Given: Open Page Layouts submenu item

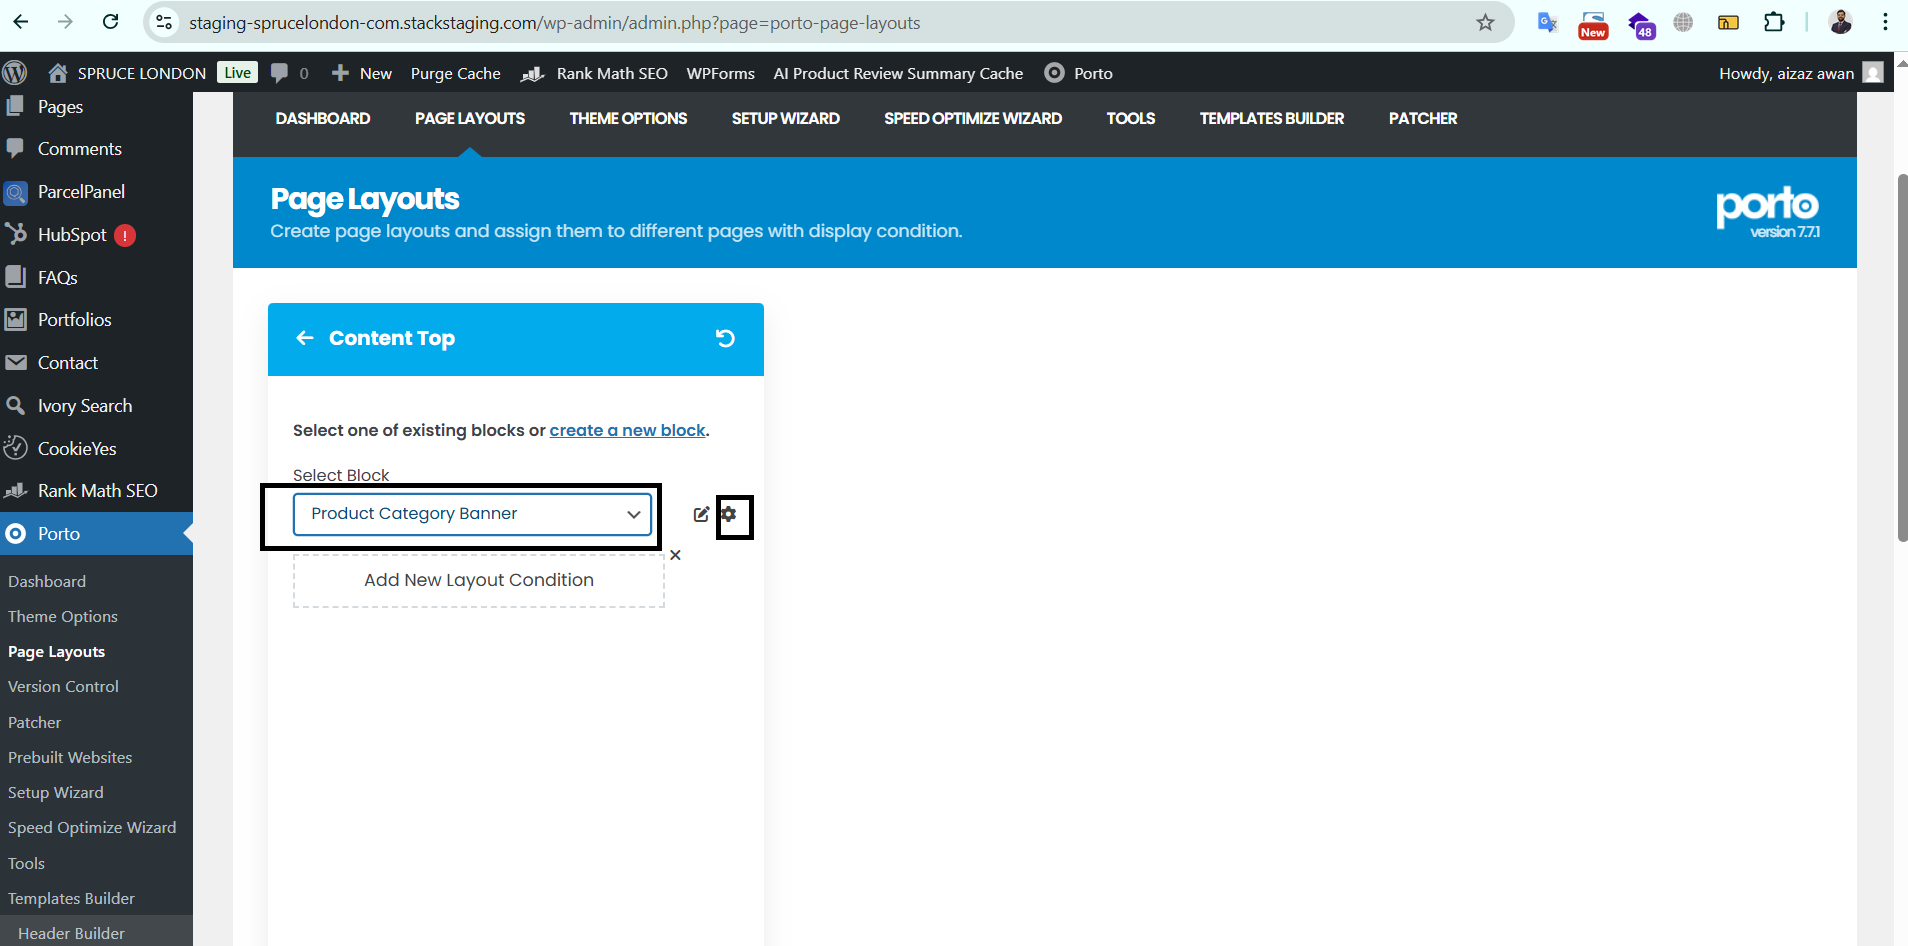Looking at the screenshot, I should (x=56, y=652).
